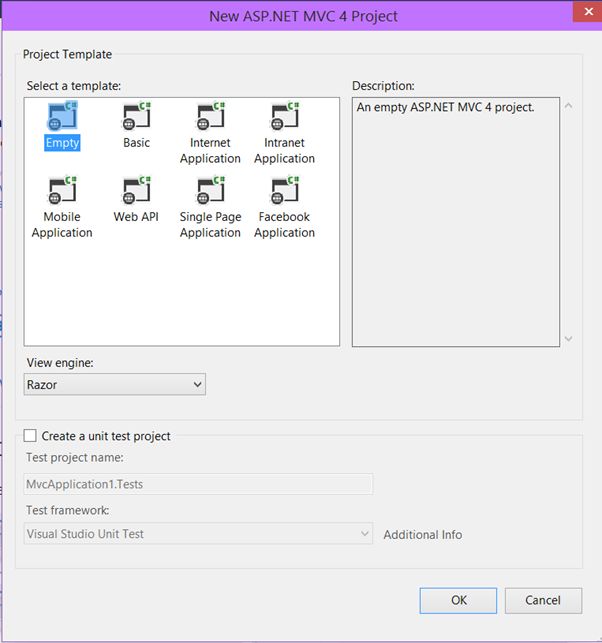602x643 pixels.
Task: Select the Facebook Application template icon
Action: (285, 190)
